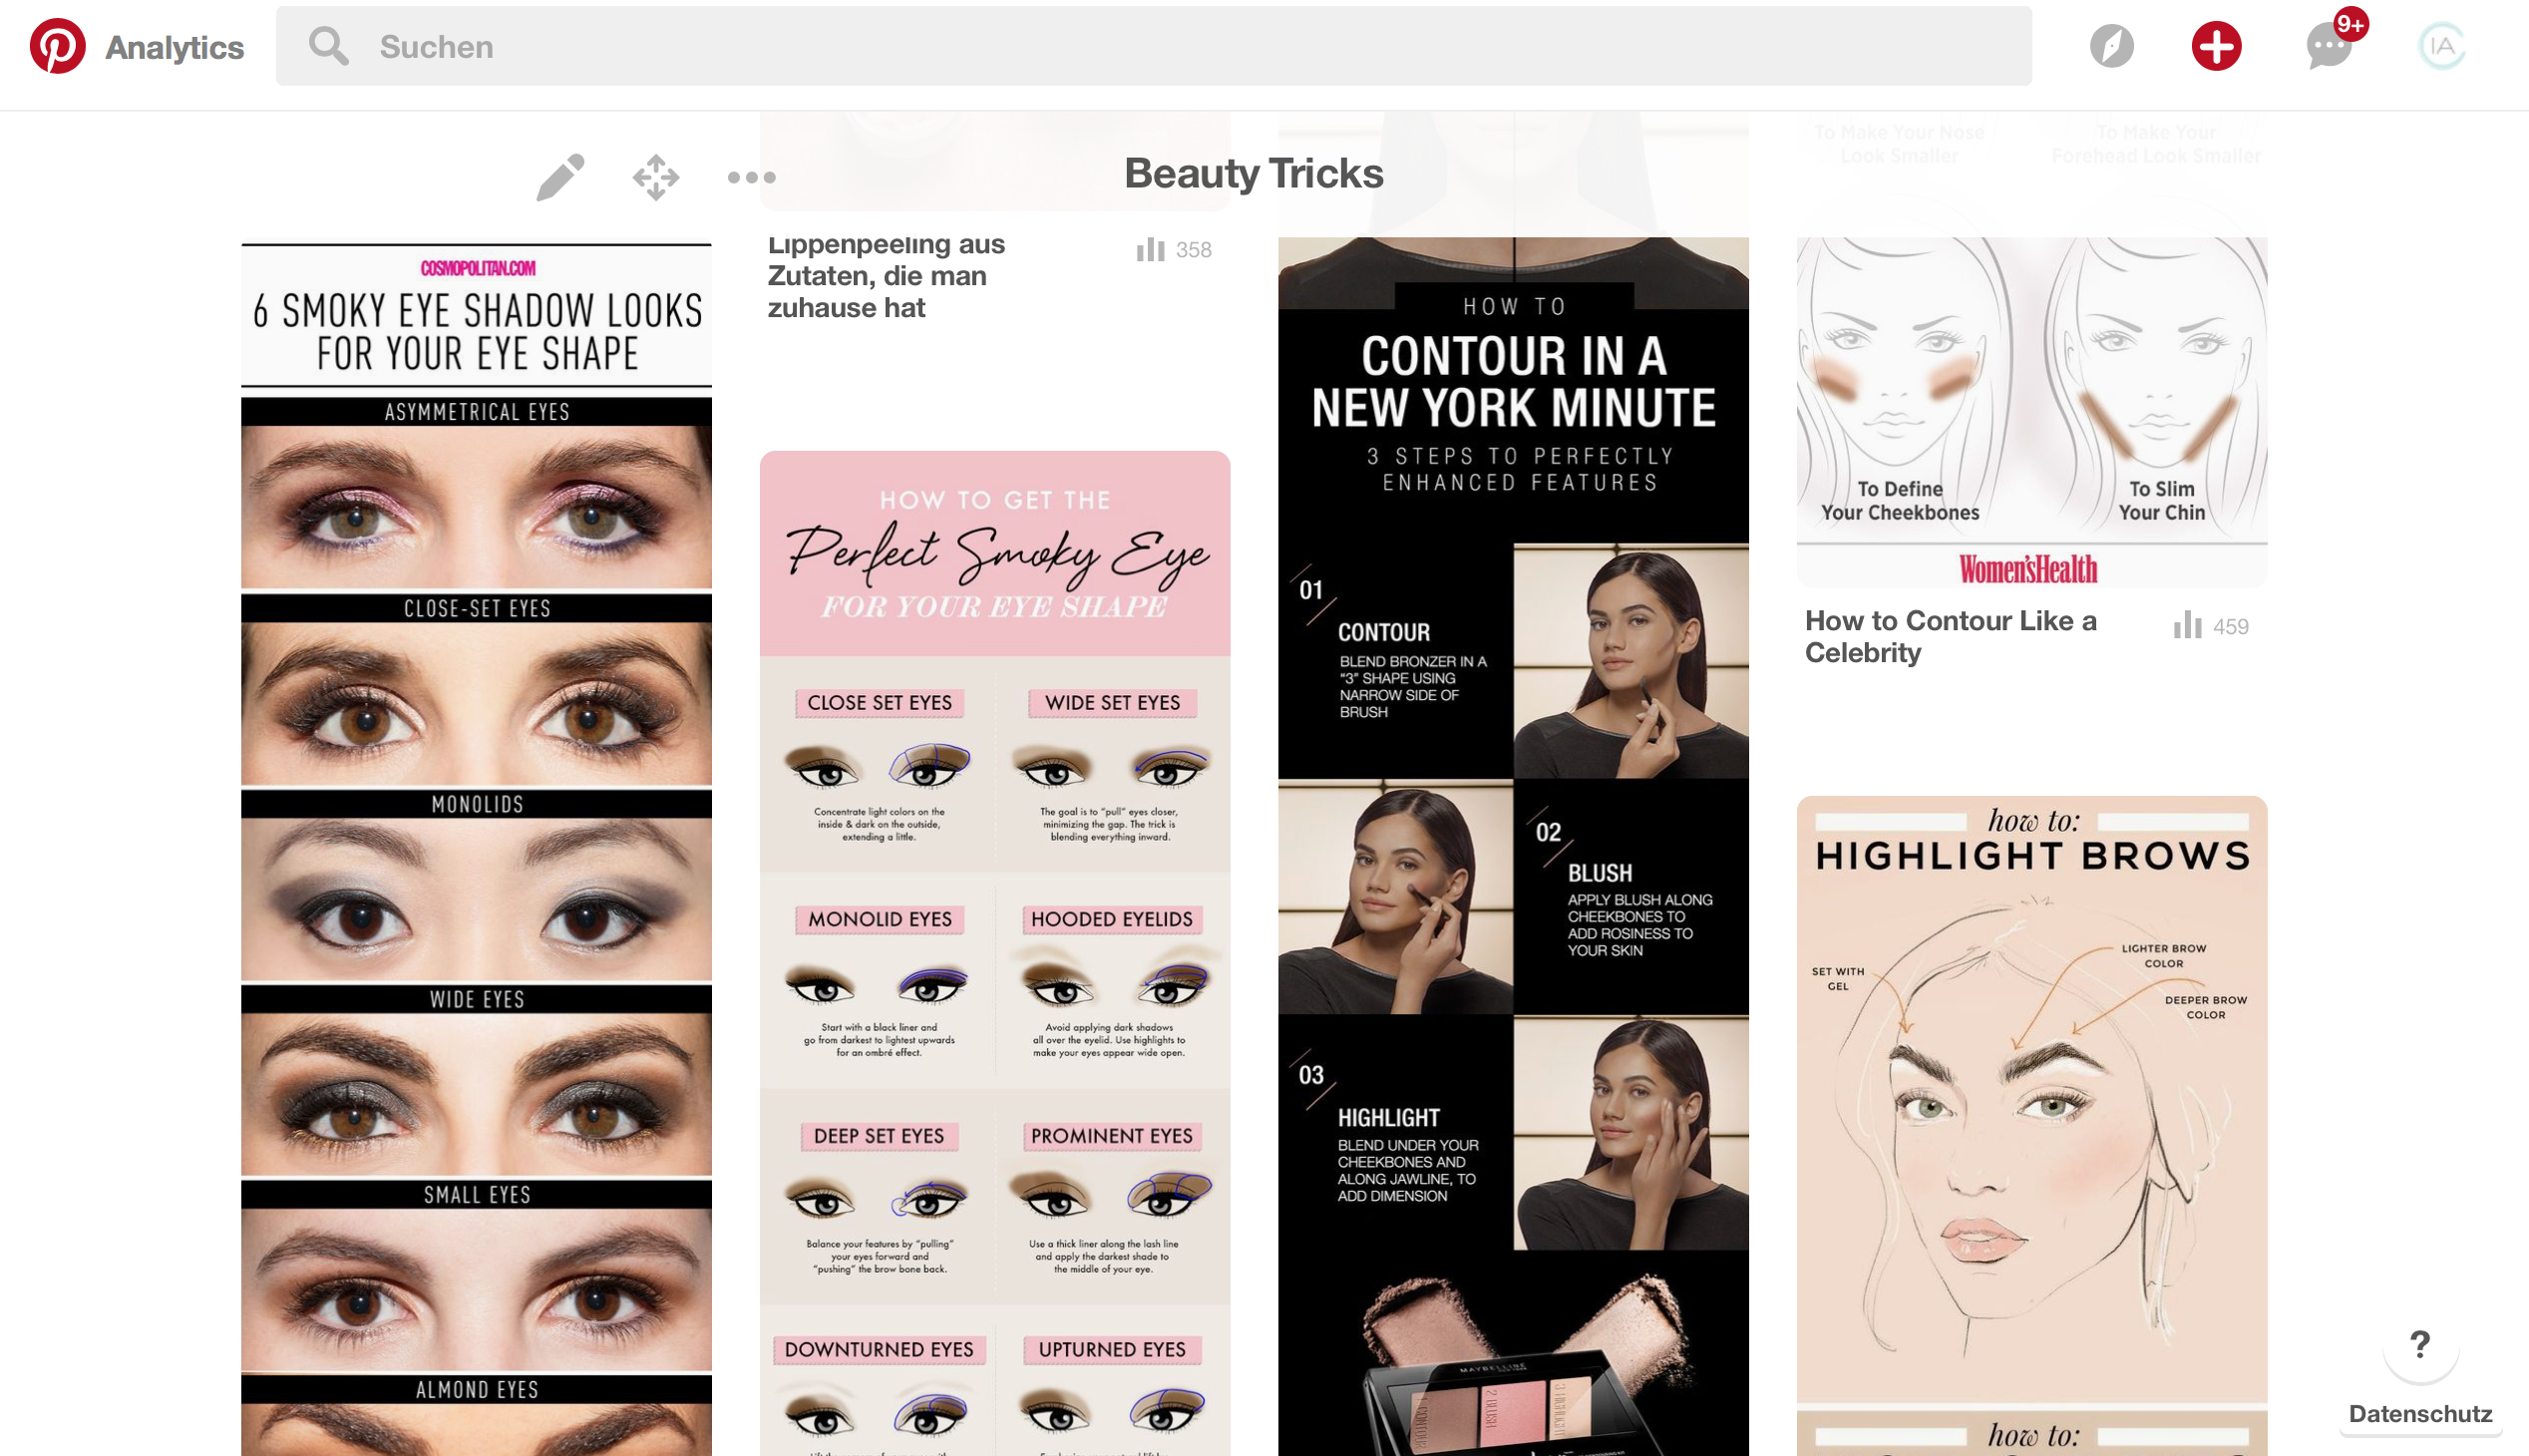
Task: Click the Pinterest logo icon
Action: click(58, 46)
